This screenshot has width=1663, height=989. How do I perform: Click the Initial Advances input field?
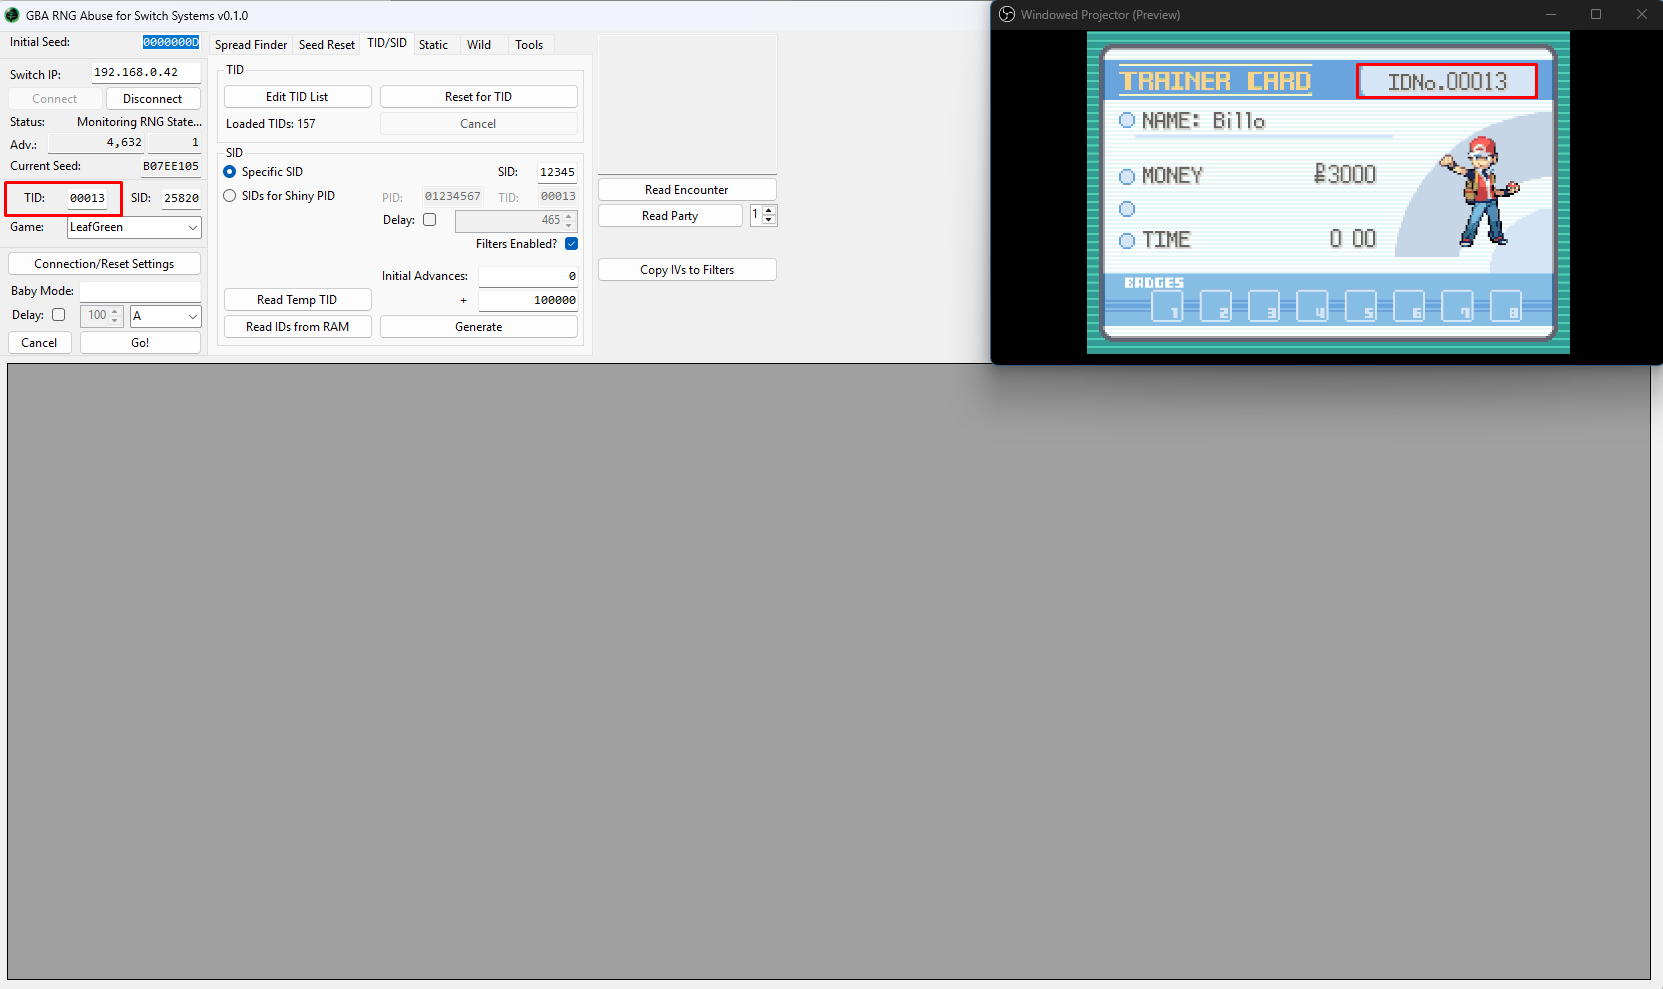coord(527,276)
